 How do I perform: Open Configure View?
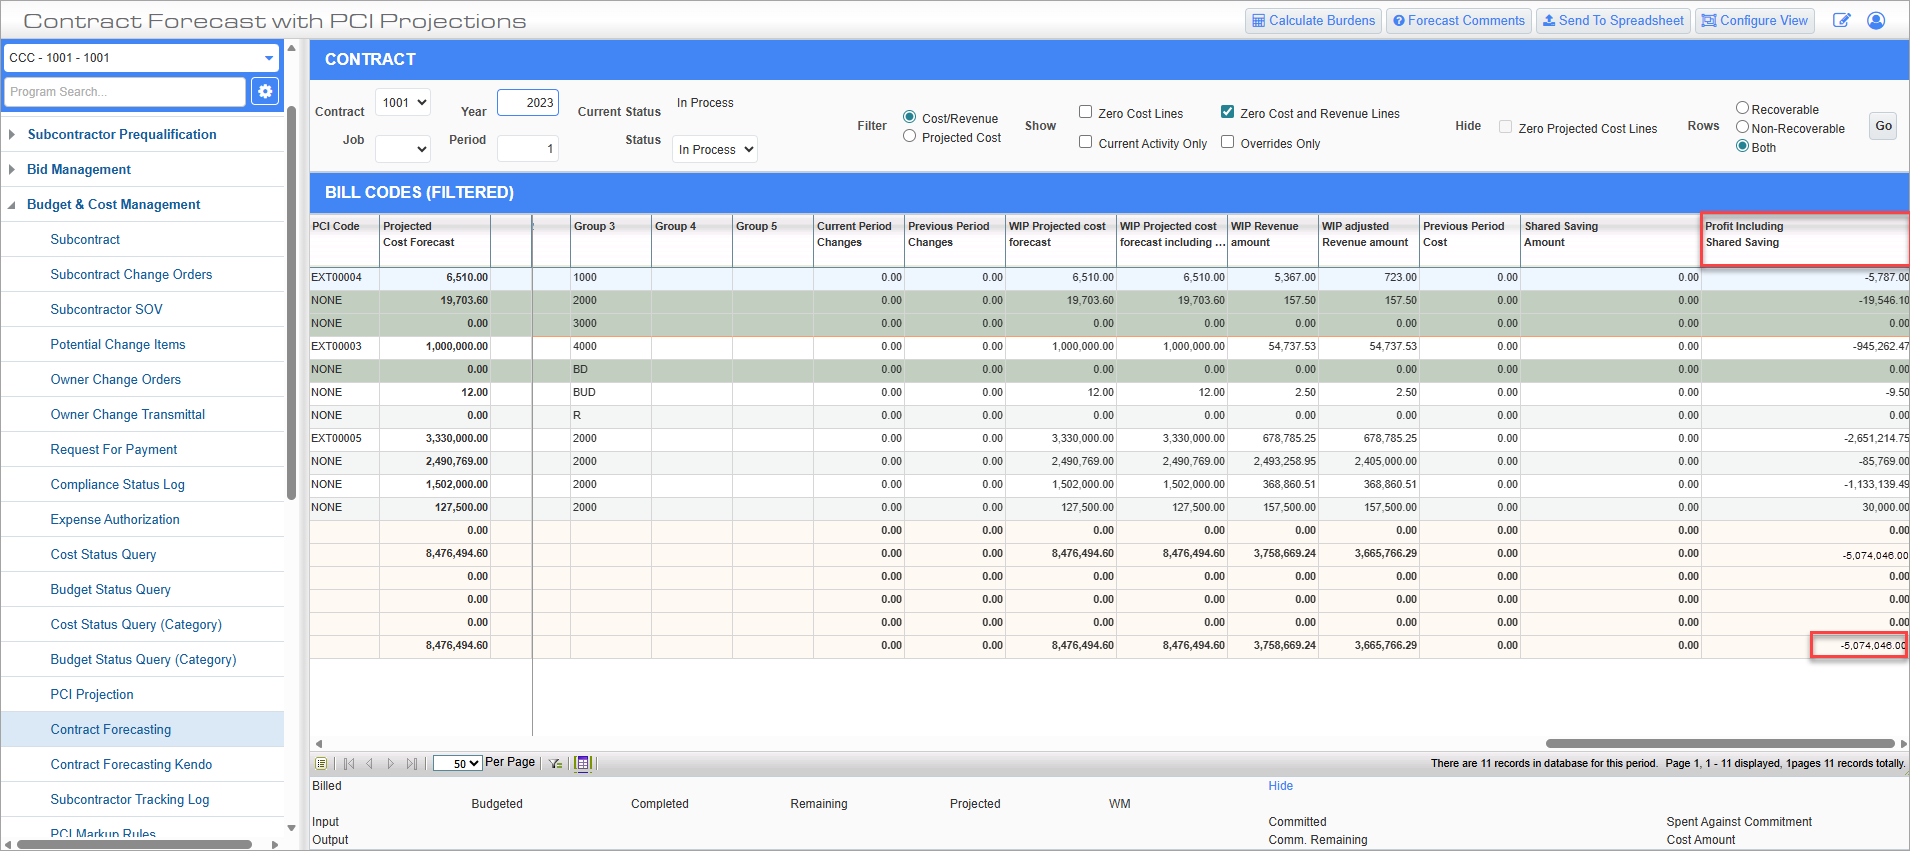pos(1755,20)
